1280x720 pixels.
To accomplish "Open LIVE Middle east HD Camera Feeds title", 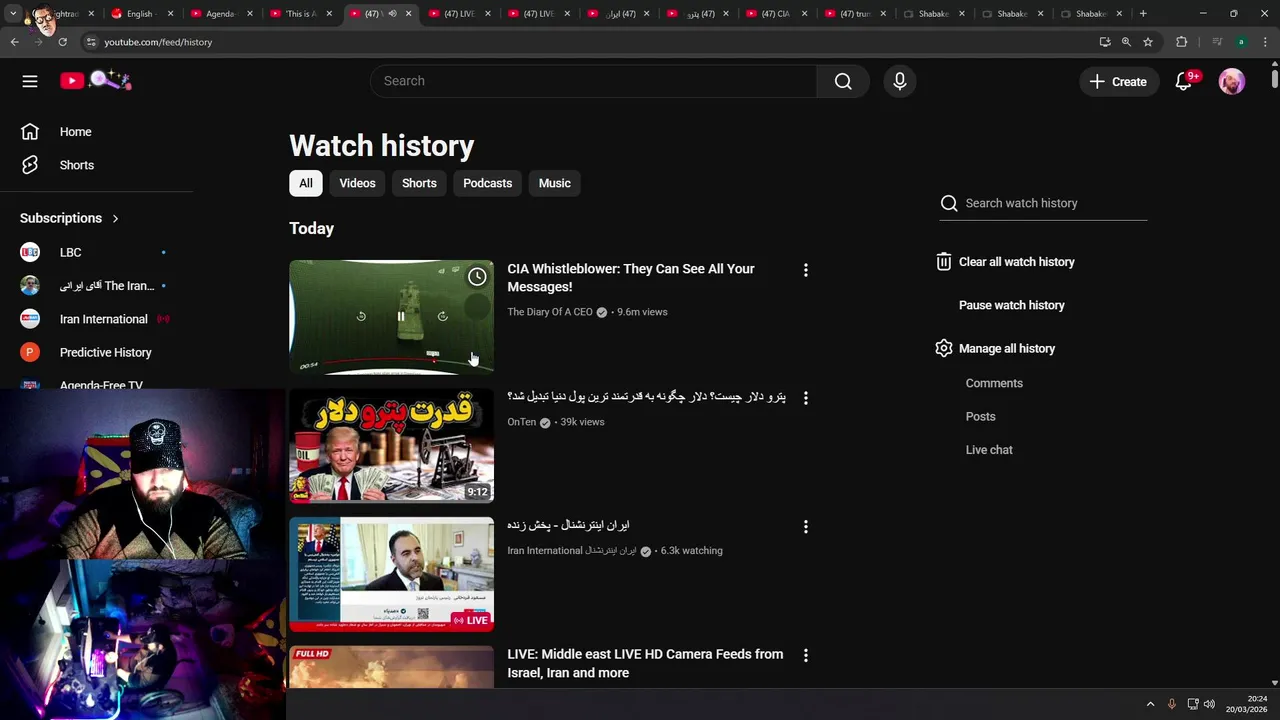I will tap(645, 663).
